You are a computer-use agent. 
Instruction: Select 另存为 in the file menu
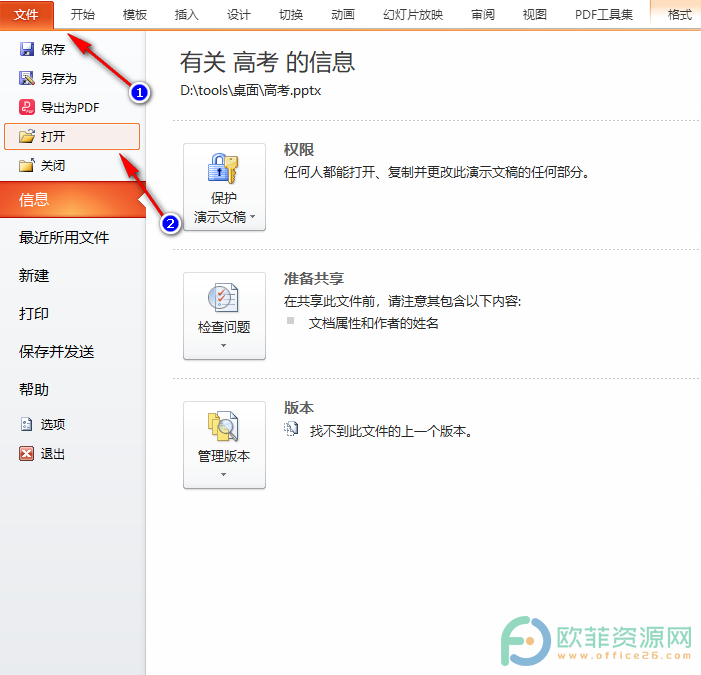72,78
